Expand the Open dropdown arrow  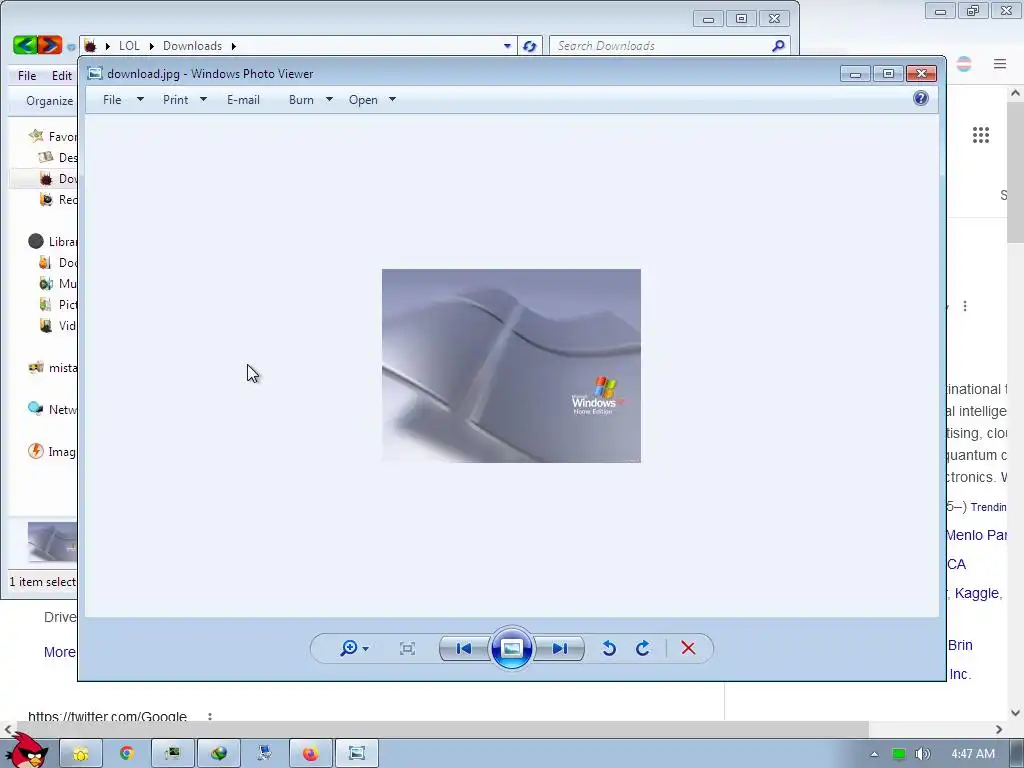pyautogui.click(x=392, y=99)
